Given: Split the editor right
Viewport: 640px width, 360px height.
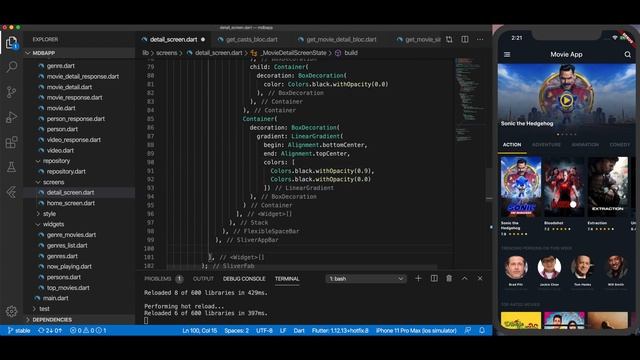Looking at the screenshot, I should tap(465, 40).
